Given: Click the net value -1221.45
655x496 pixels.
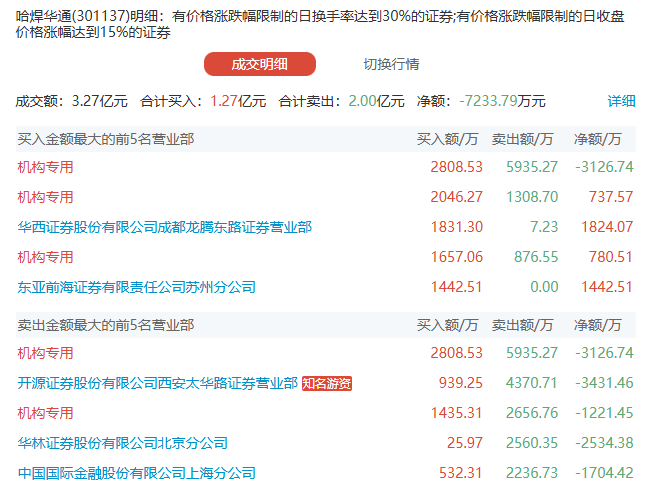Looking at the screenshot, I should coord(604,413).
